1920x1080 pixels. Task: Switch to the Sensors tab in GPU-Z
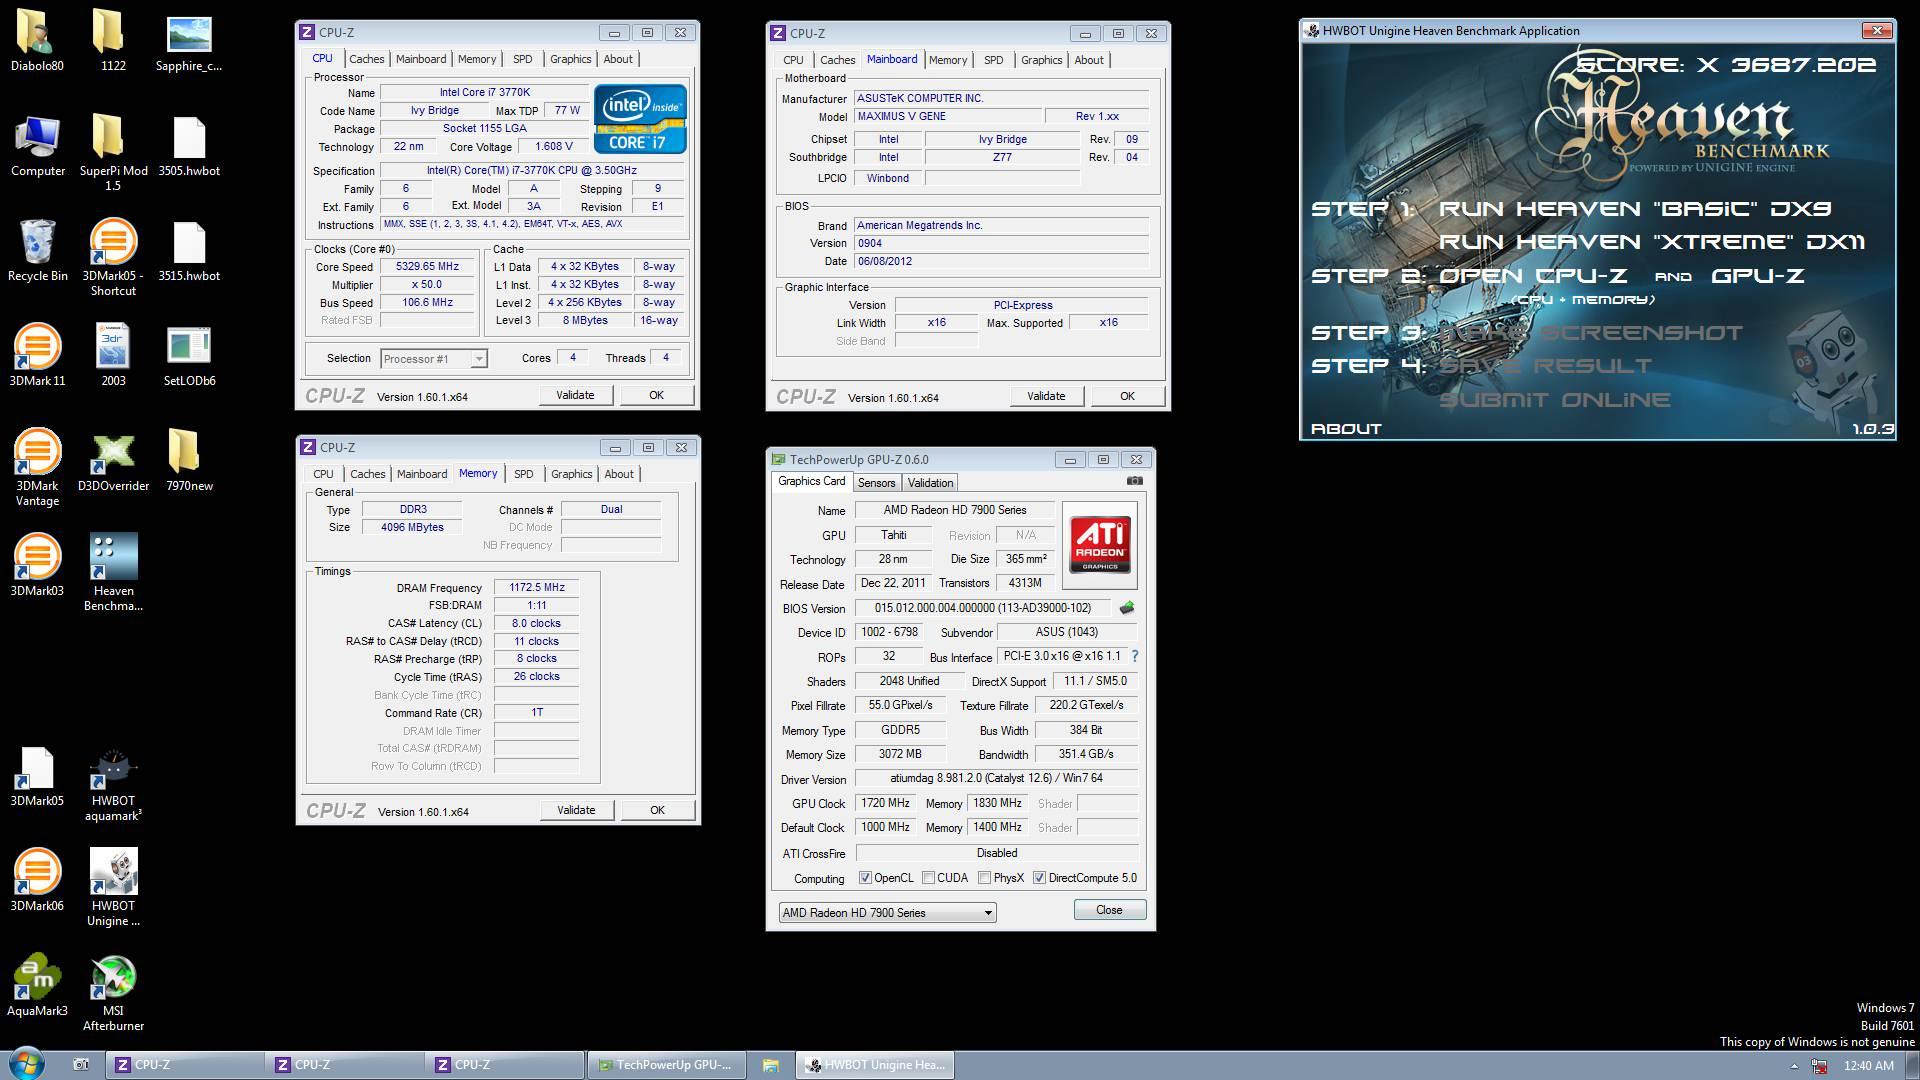pyautogui.click(x=876, y=483)
